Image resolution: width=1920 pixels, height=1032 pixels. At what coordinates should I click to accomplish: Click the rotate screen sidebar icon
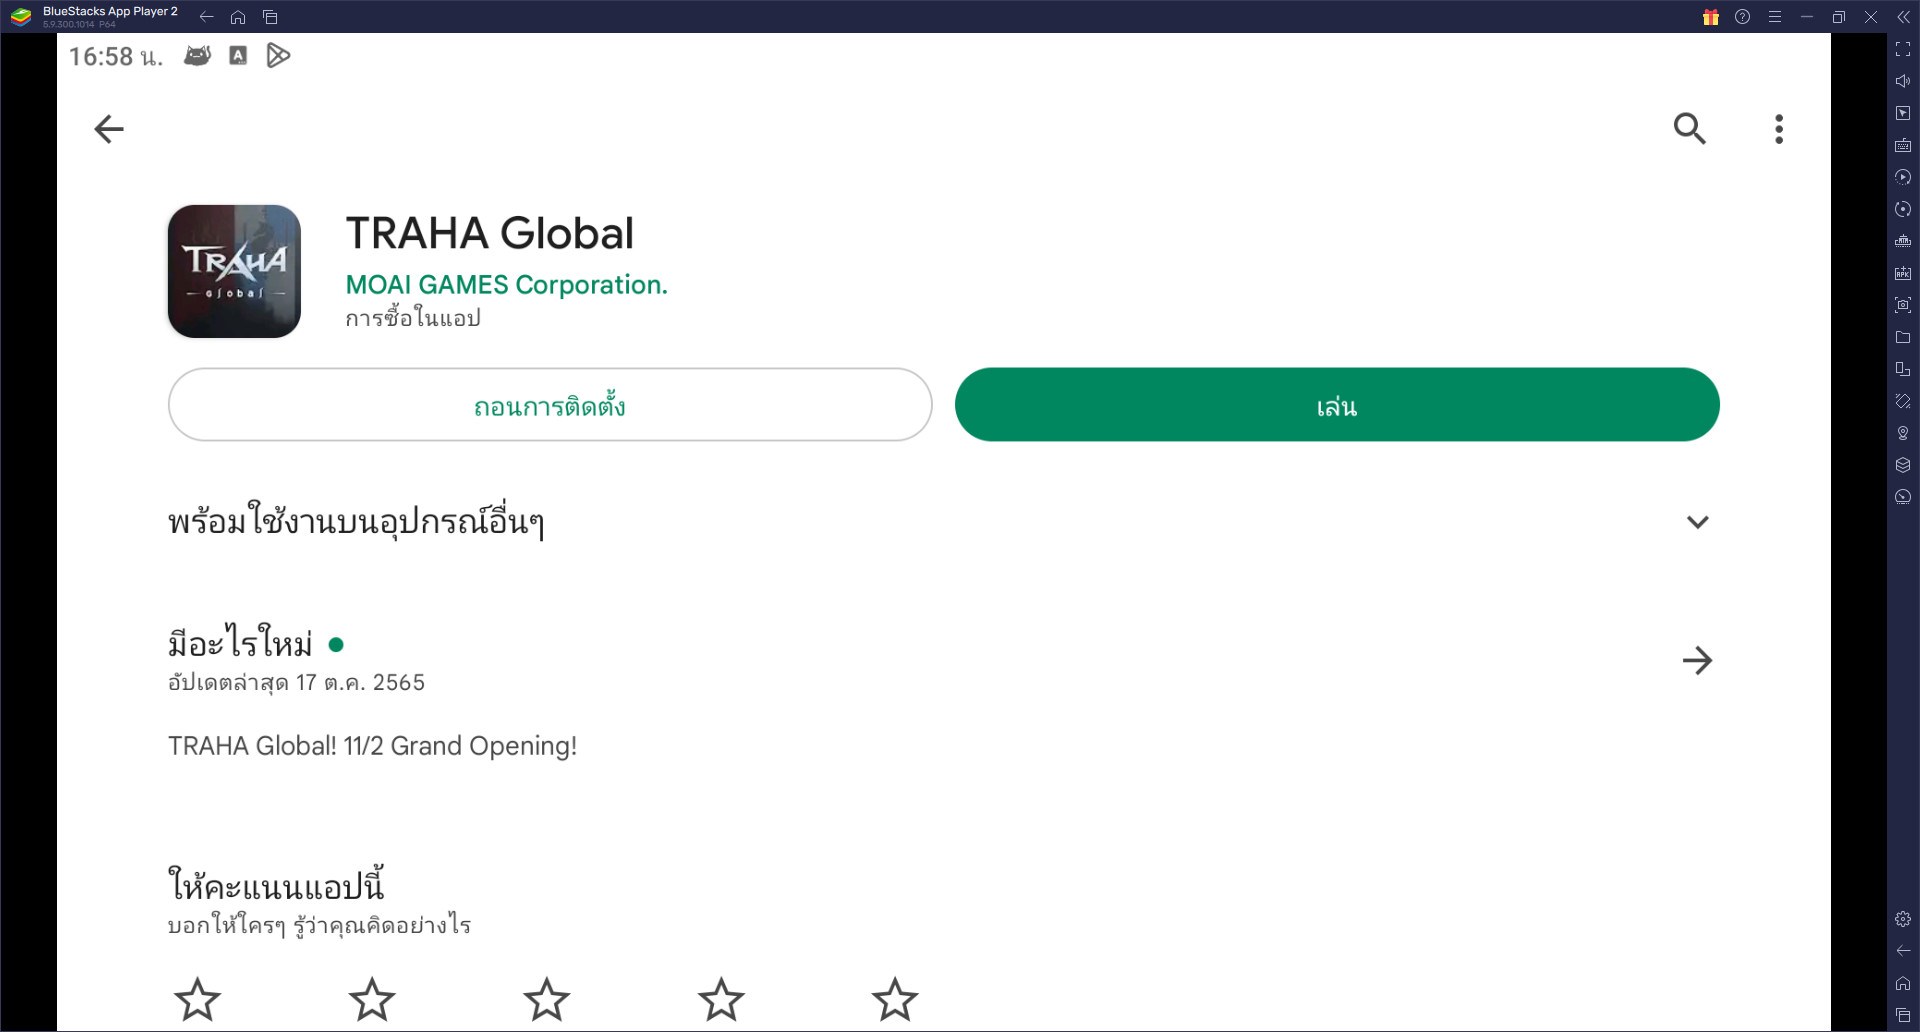[1903, 369]
